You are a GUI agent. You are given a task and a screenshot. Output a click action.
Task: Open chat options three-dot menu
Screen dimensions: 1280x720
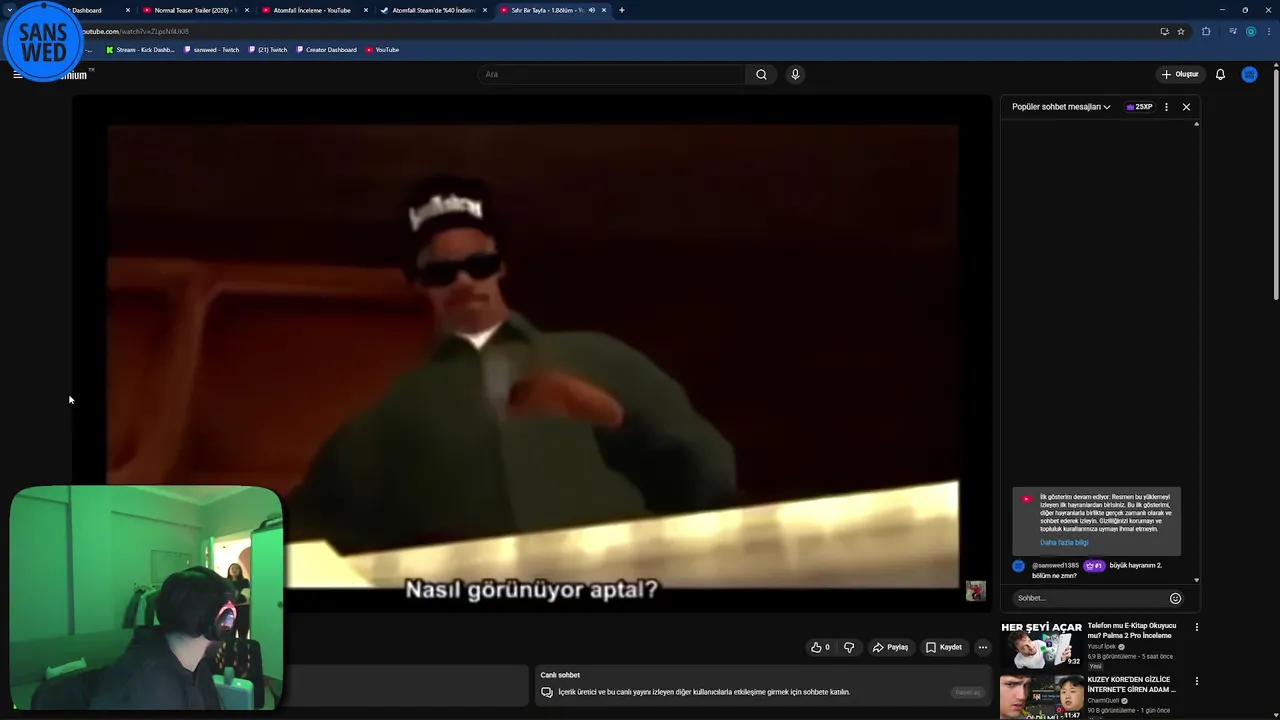(1166, 107)
